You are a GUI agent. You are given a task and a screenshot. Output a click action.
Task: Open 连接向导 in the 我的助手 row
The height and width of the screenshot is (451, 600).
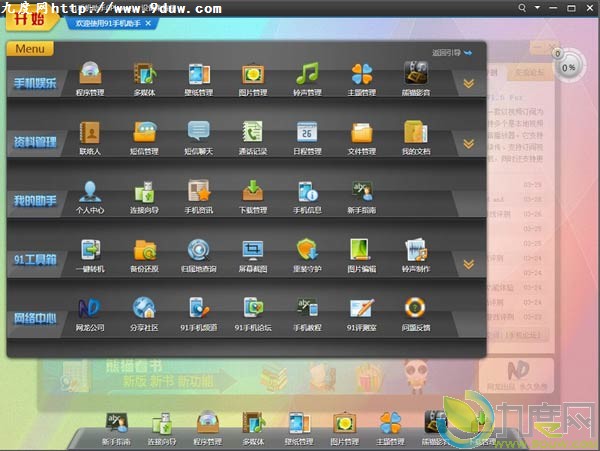point(144,197)
